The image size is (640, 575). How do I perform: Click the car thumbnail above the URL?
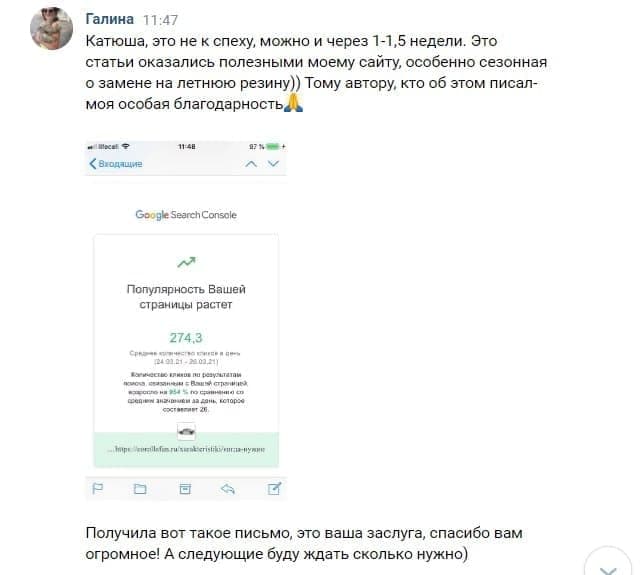point(186,432)
